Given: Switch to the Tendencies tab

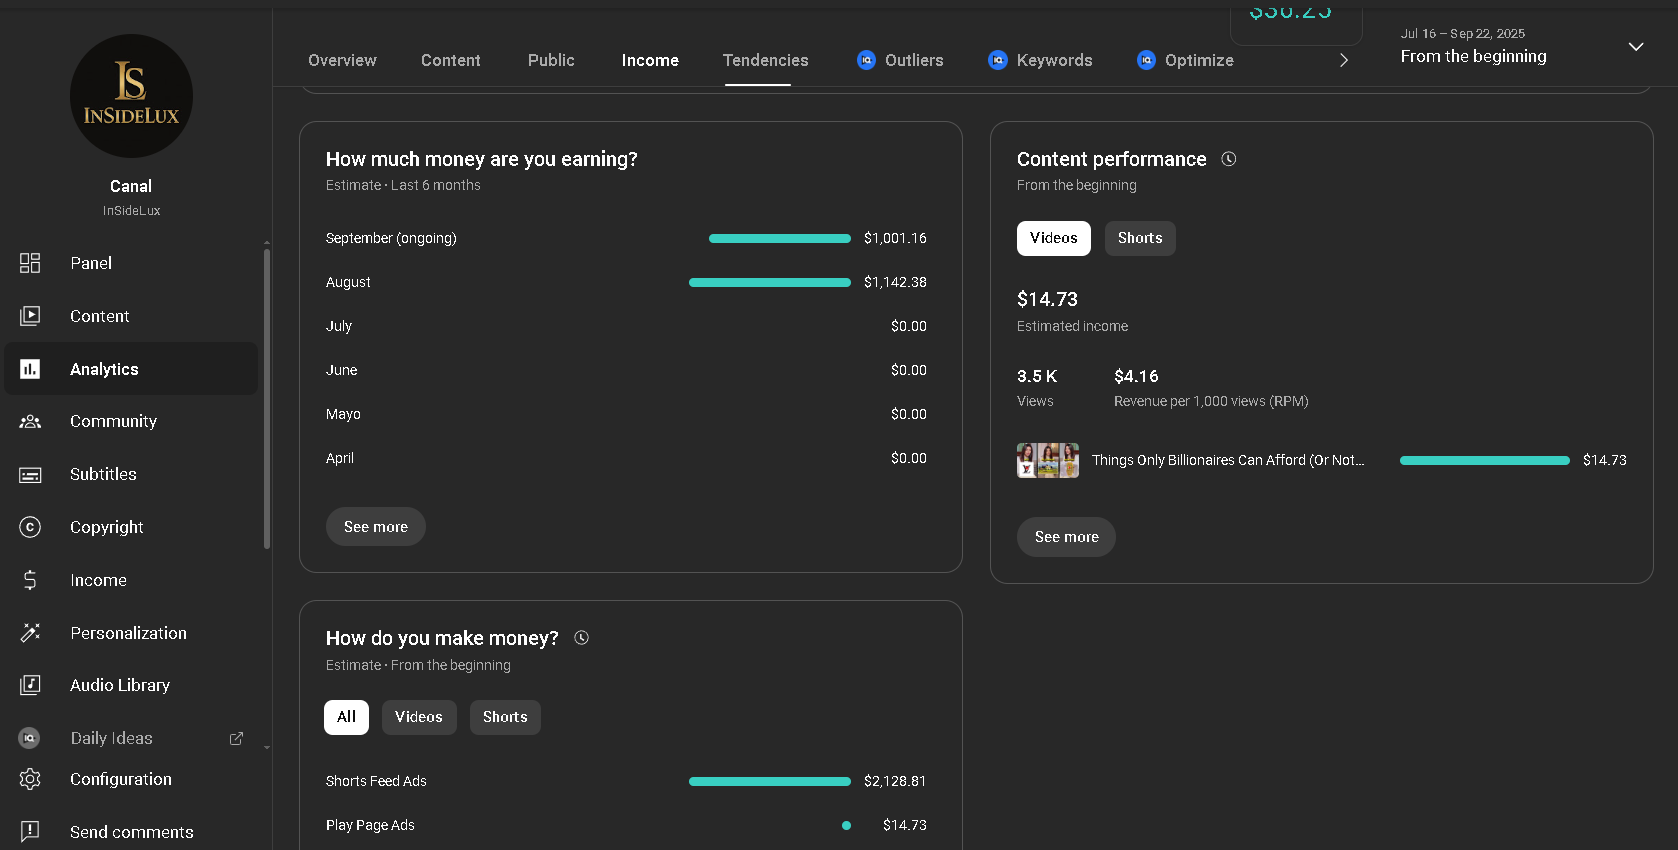Looking at the screenshot, I should [765, 60].
